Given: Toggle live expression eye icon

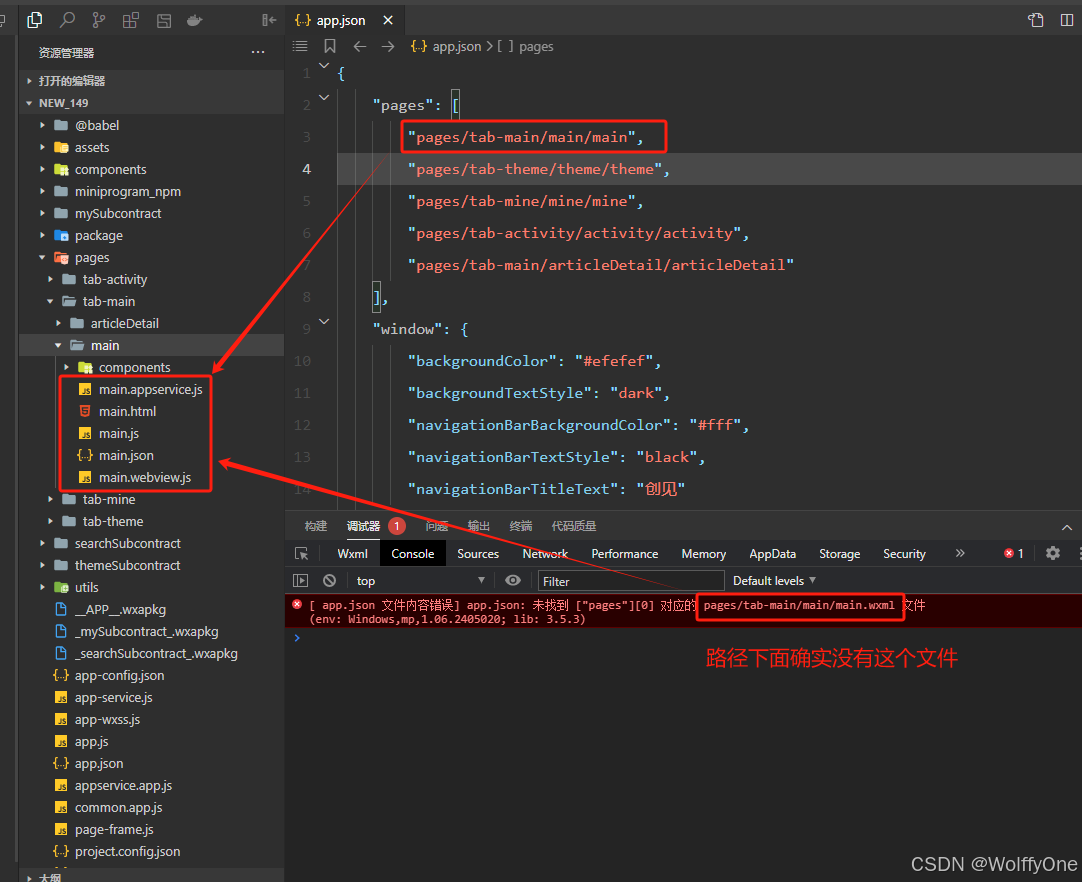Looking at the screenshot, I should point(513,580).
